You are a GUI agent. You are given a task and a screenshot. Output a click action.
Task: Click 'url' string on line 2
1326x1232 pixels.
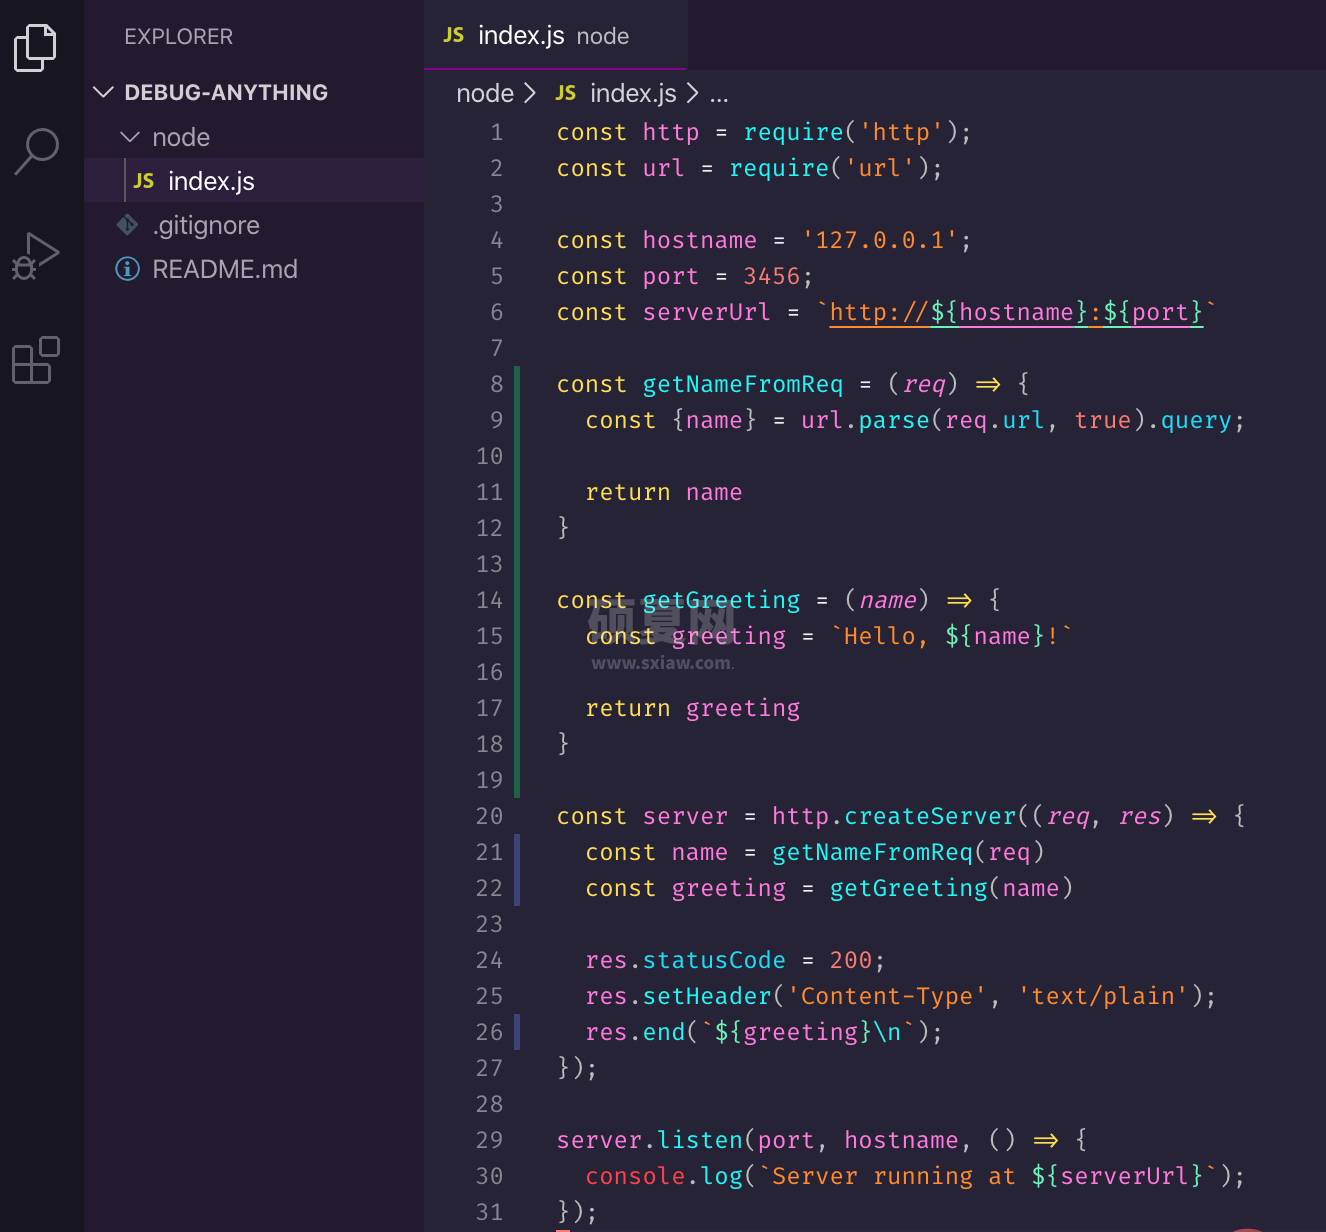[x=879, y=168]
